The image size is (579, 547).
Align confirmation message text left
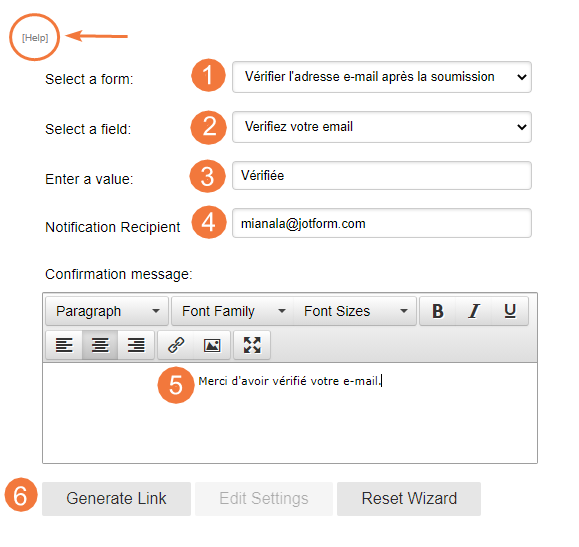pyautogui.click(x=64, y=345)
